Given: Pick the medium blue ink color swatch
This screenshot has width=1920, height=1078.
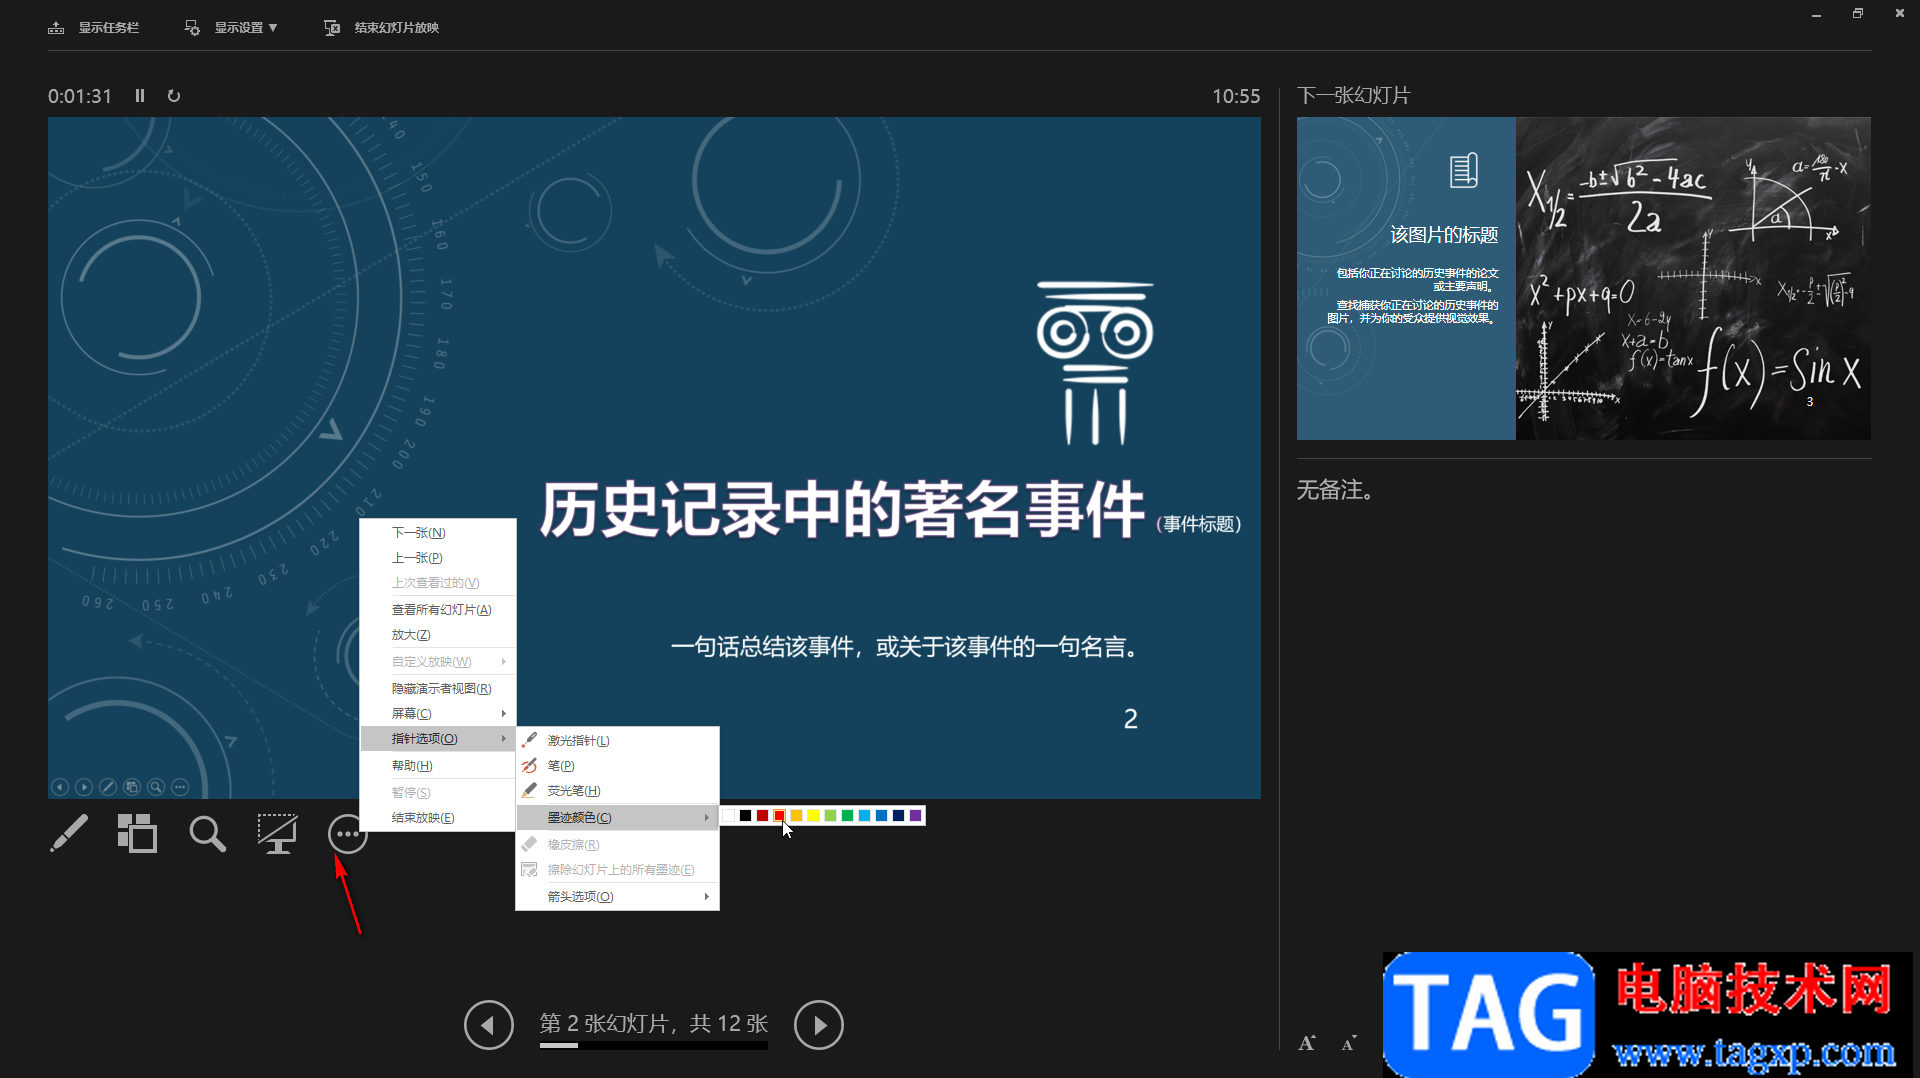Looking at the screenshot, I should tap(882, 816).
